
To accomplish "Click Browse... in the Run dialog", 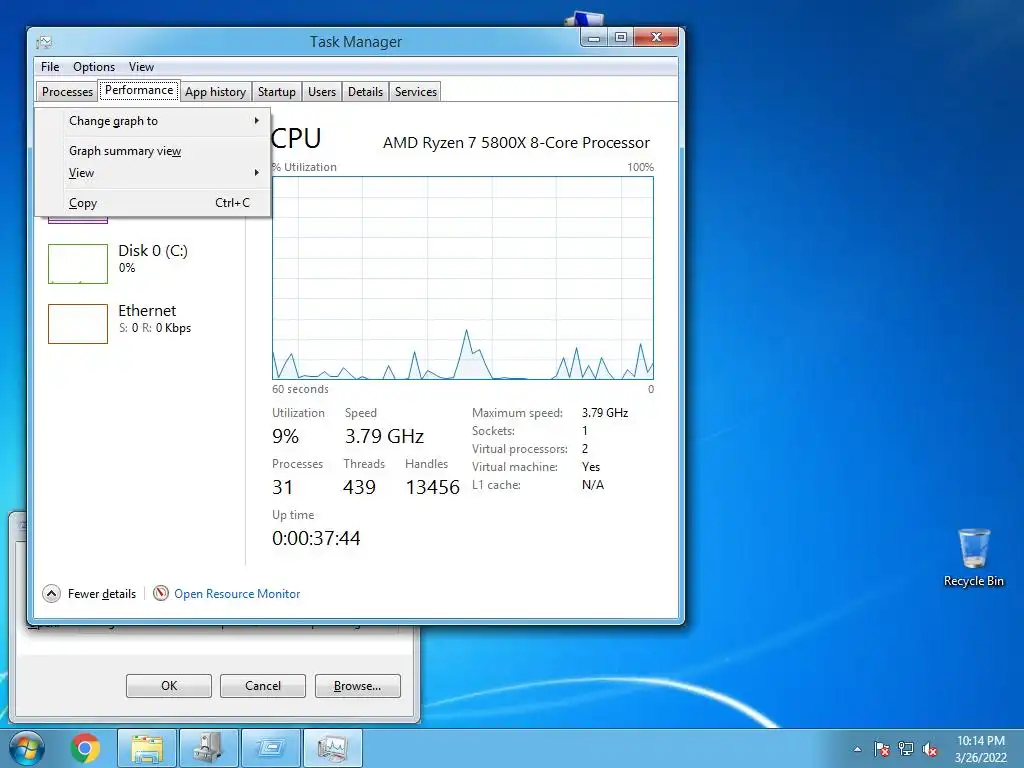I will coord(357,686).
